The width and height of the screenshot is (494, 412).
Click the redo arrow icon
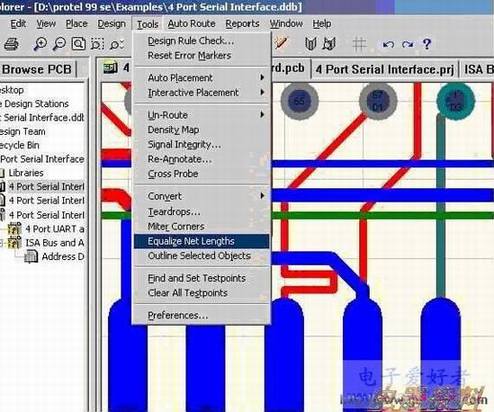point(407,44)
